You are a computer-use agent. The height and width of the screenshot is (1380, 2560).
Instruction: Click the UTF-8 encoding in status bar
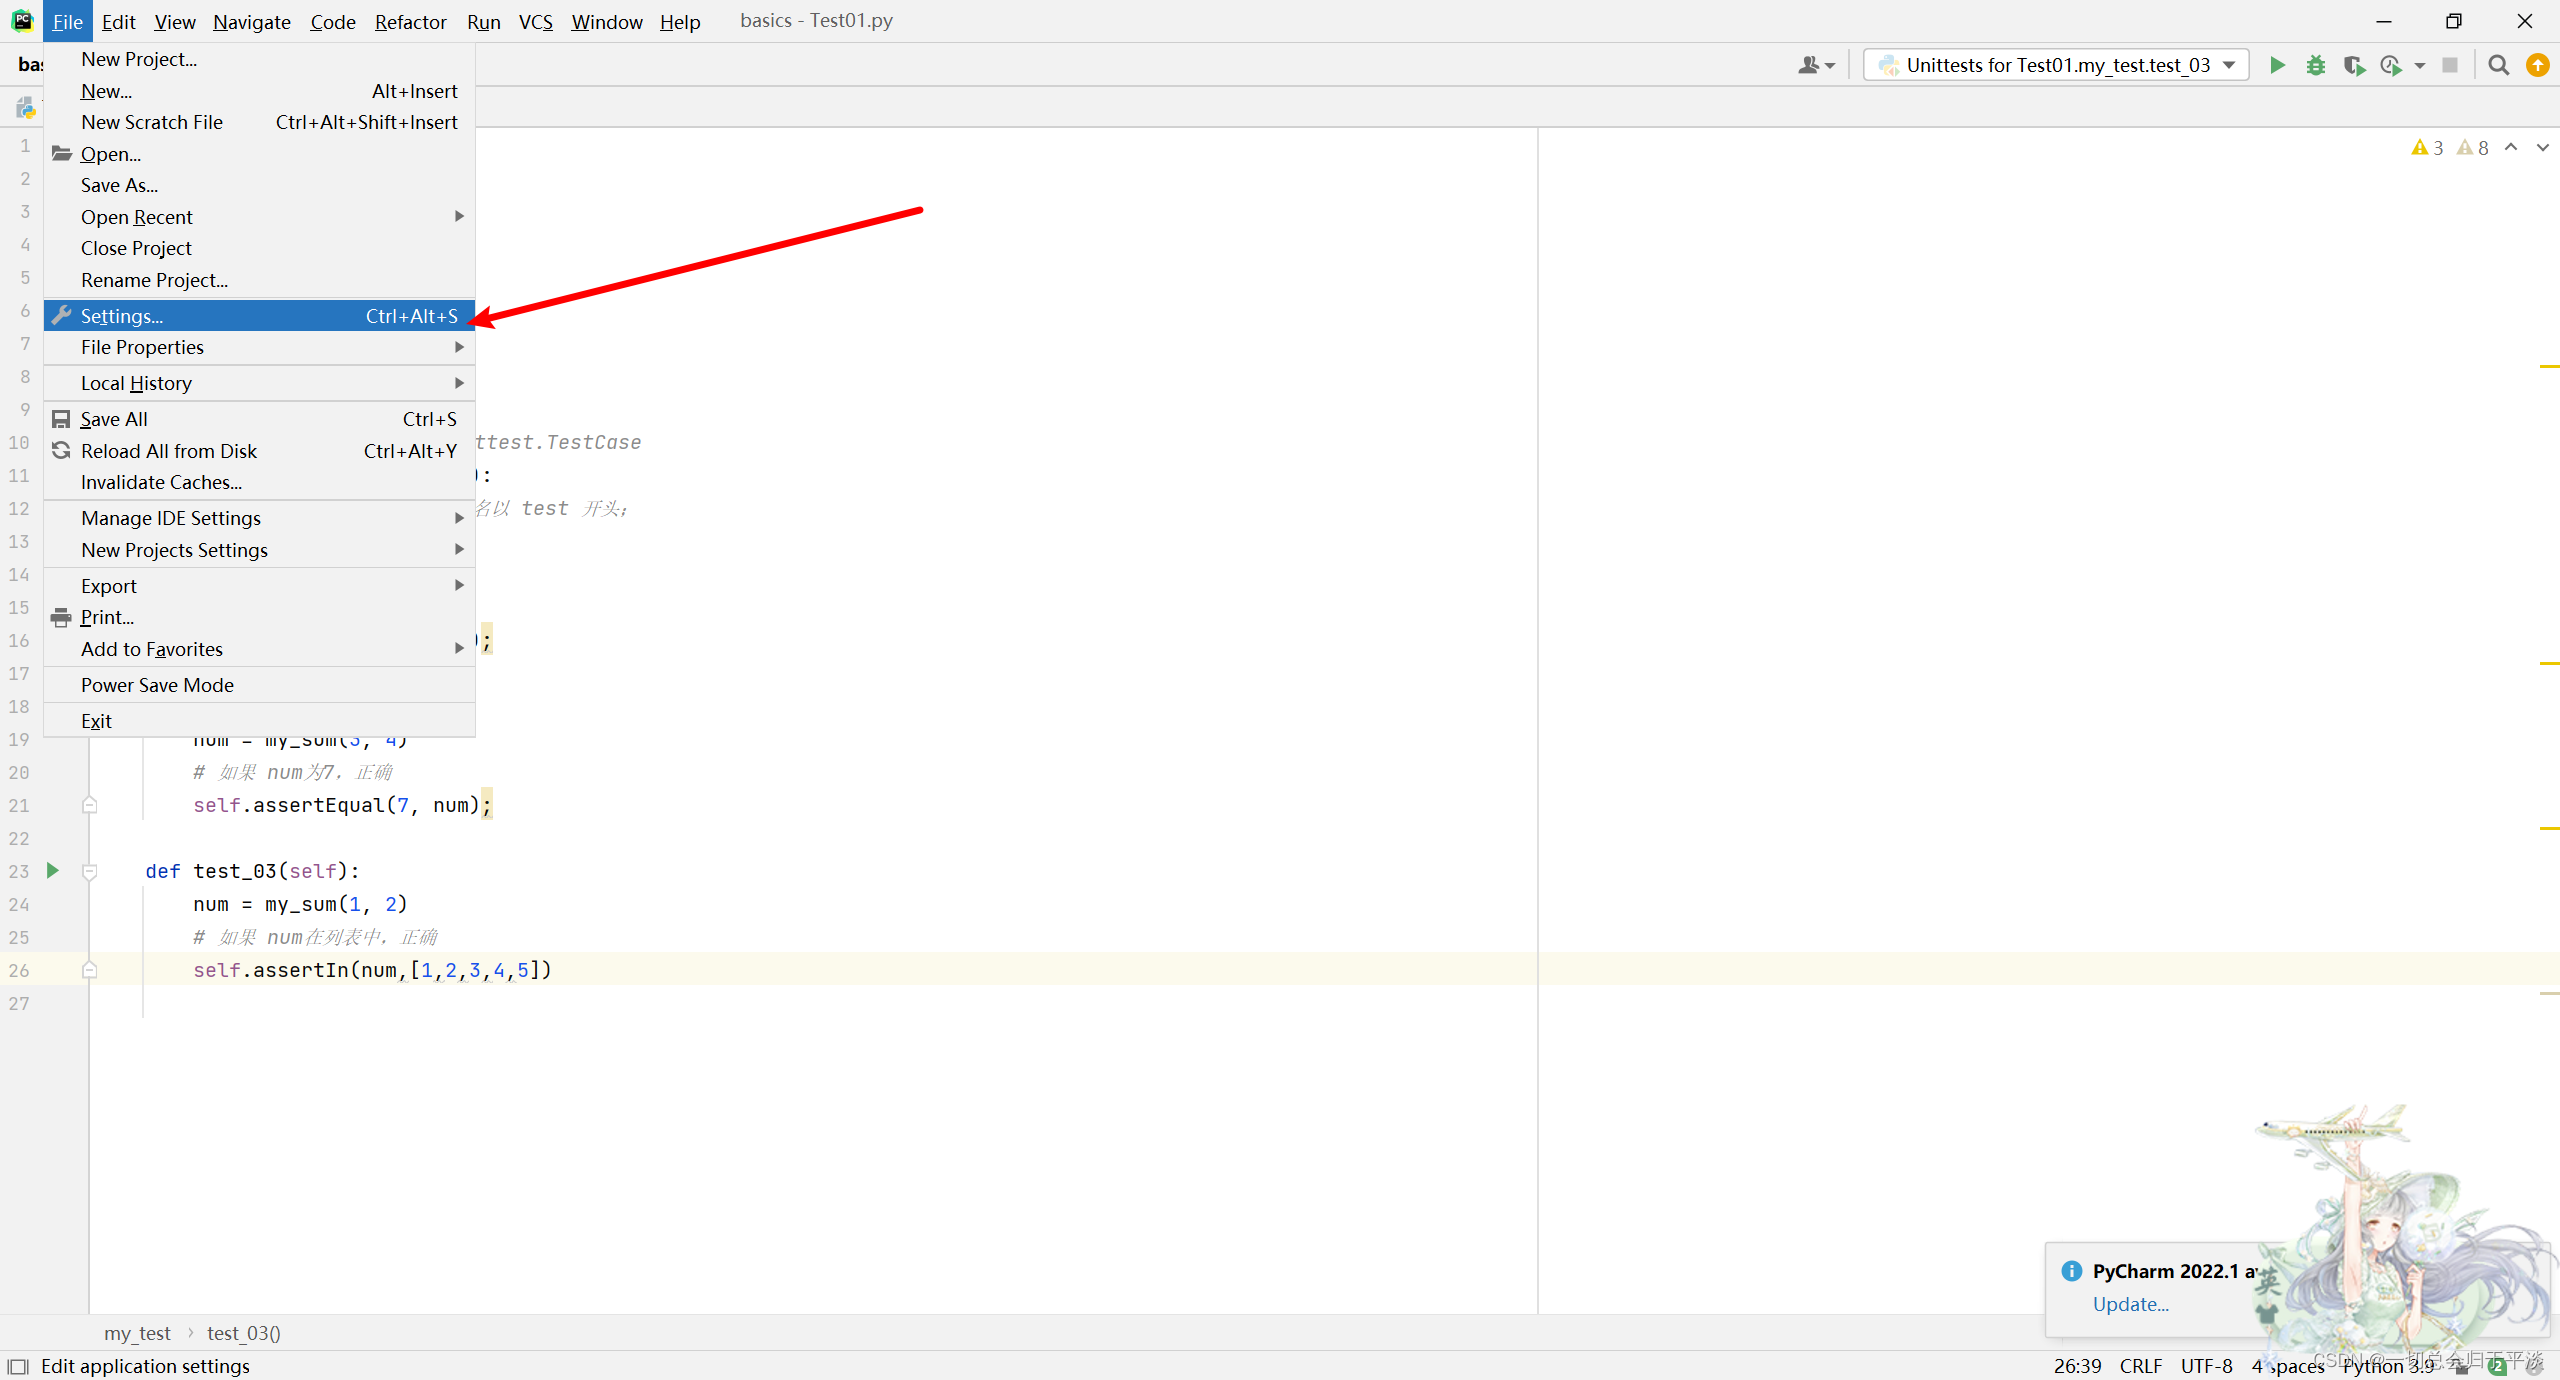coord(2206,1366)
